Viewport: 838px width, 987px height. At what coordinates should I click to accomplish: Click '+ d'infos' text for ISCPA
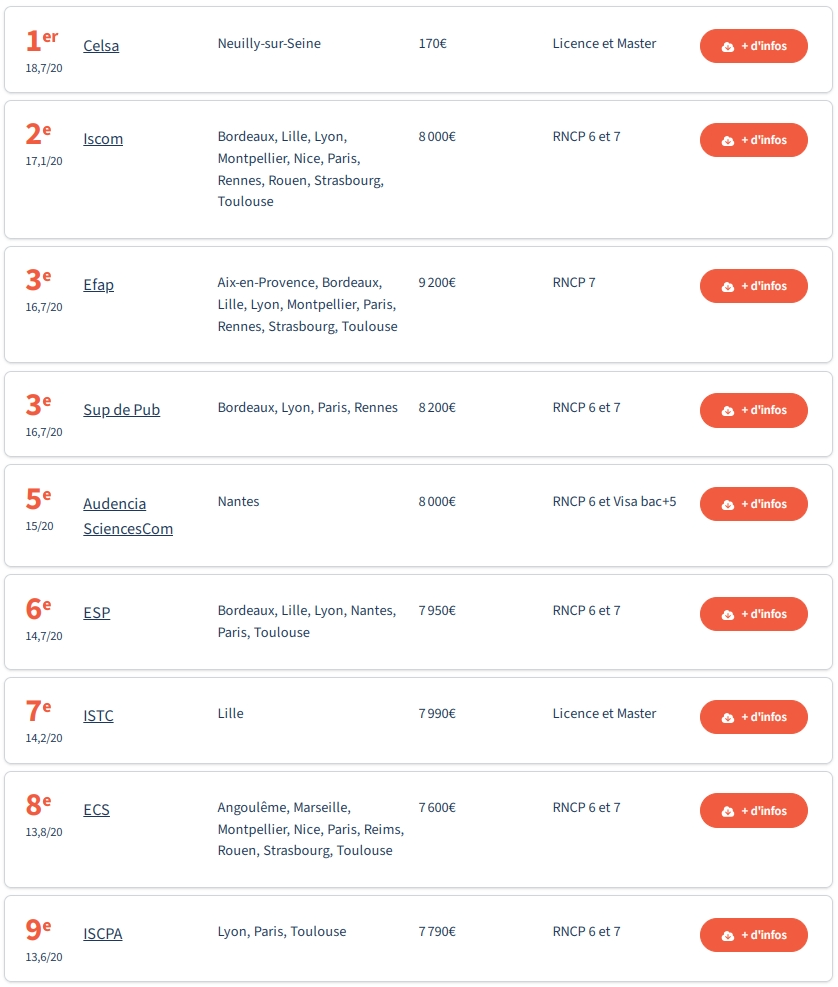pyautogui.click(x=764, y=935)
